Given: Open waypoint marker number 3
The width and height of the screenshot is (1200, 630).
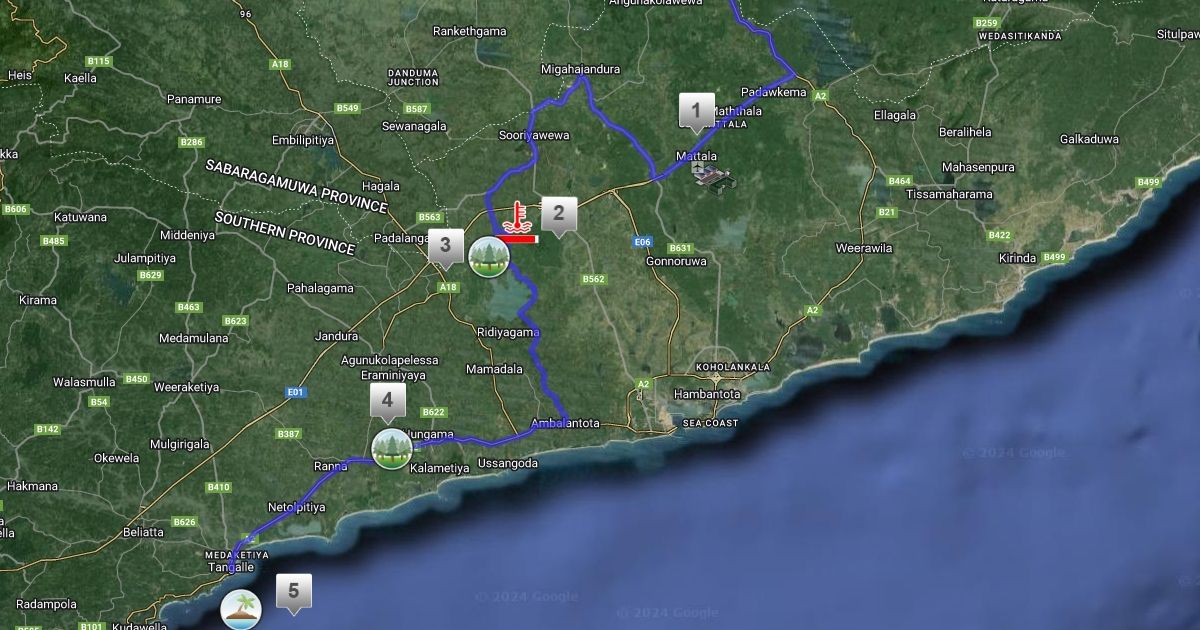Looking at the screenshot, I should [445, 246].
